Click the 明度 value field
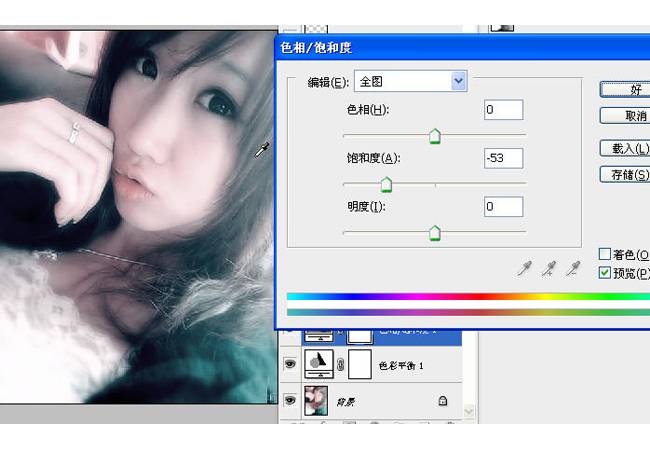 coord(504,206)
